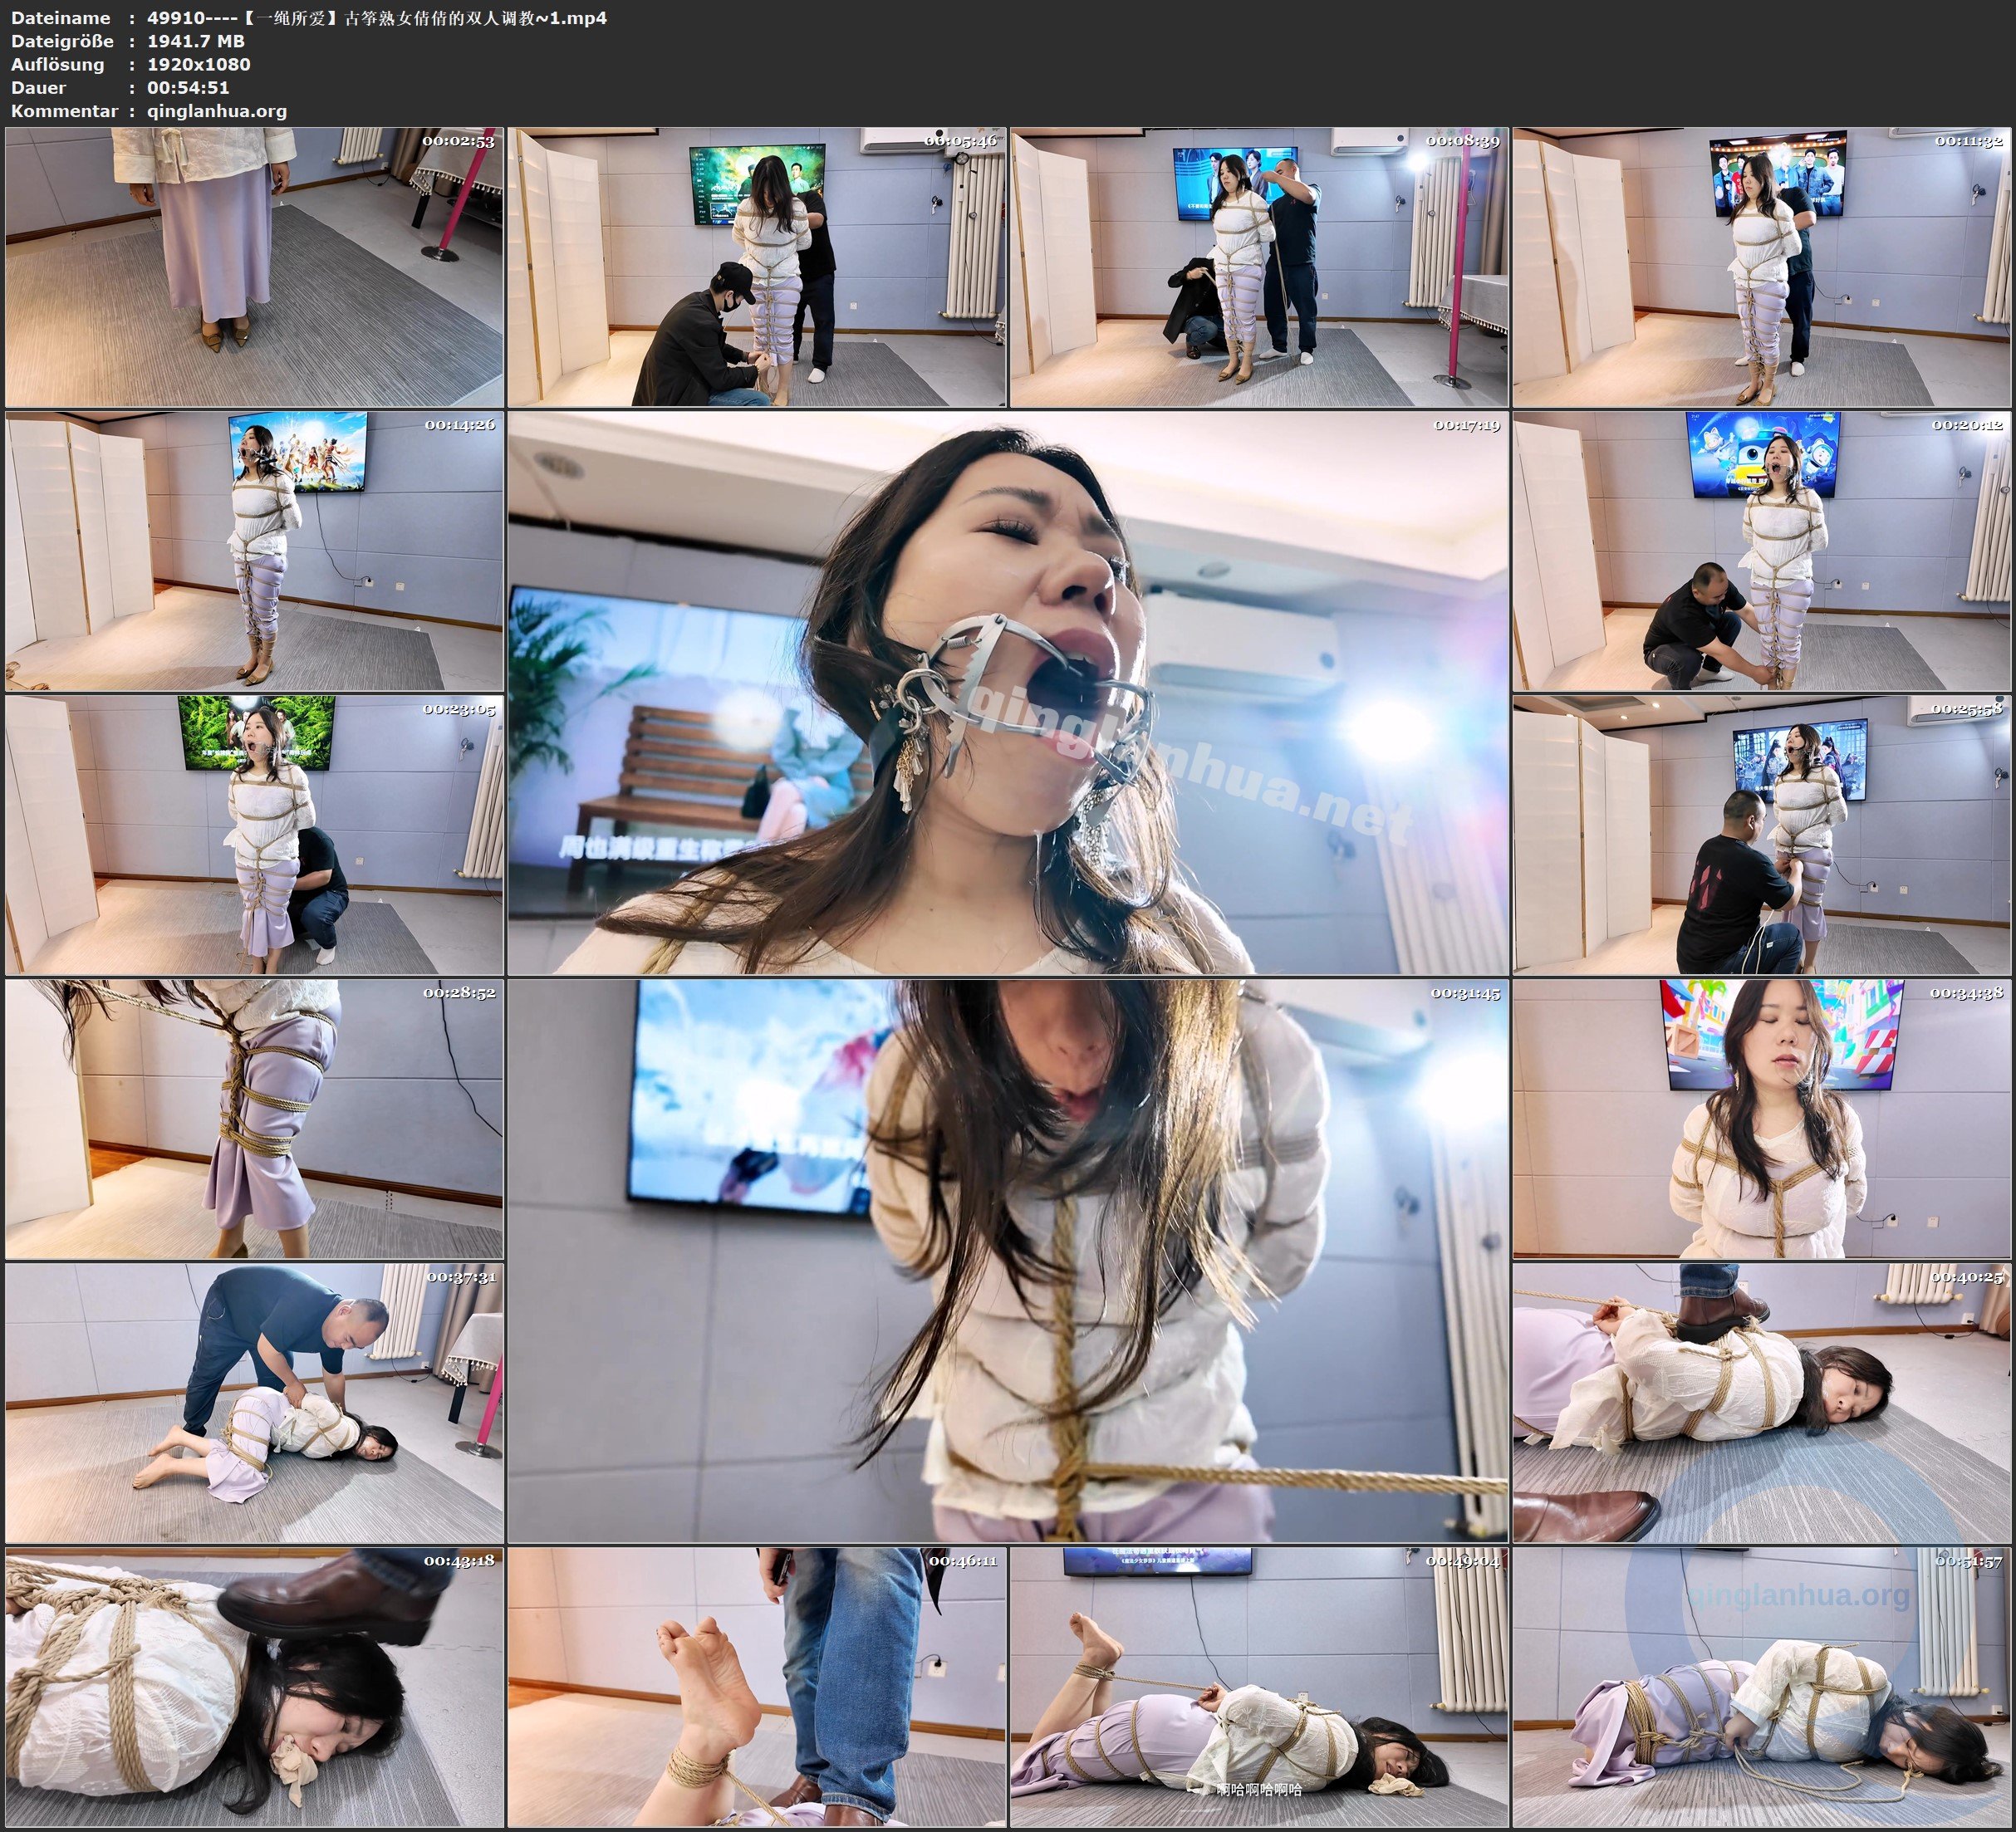The width and height of the screenshot is (2016, 1832).
Task: Click the Kommentar value qinglanhua.org
Action: (217, 111)
